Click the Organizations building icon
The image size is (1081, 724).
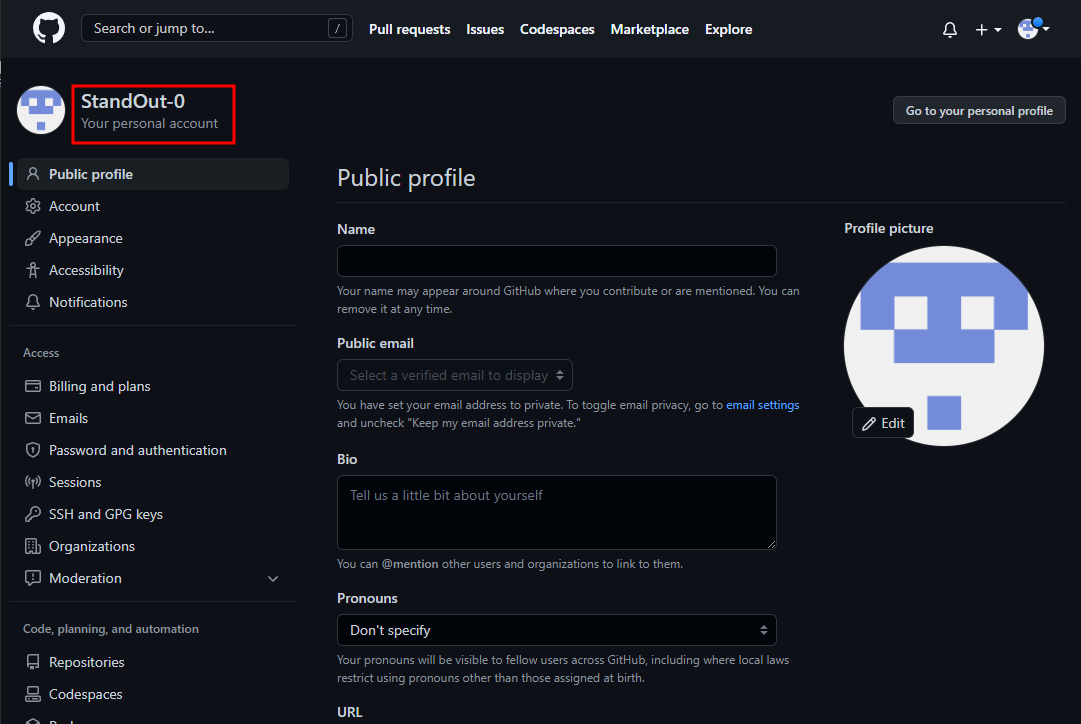[32, 546]
